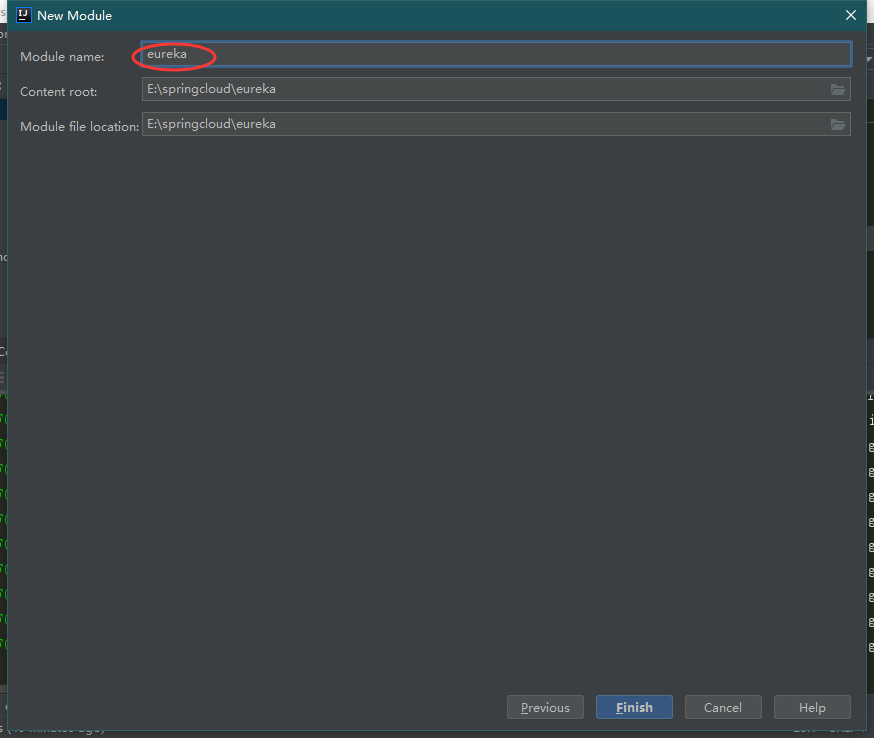
Task: Click the 'Module file location:' label
Action: (80, 127)
